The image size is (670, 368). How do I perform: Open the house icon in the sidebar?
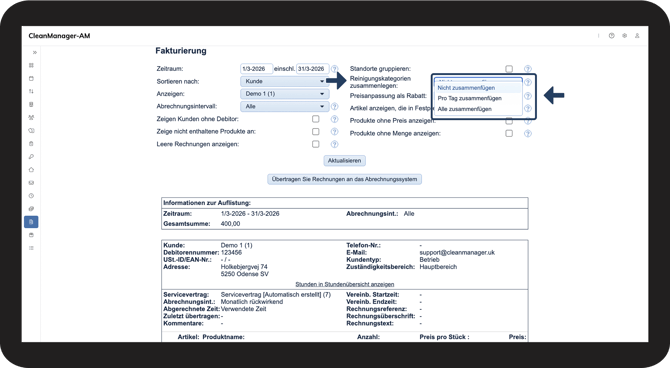[x=31, y=170]
